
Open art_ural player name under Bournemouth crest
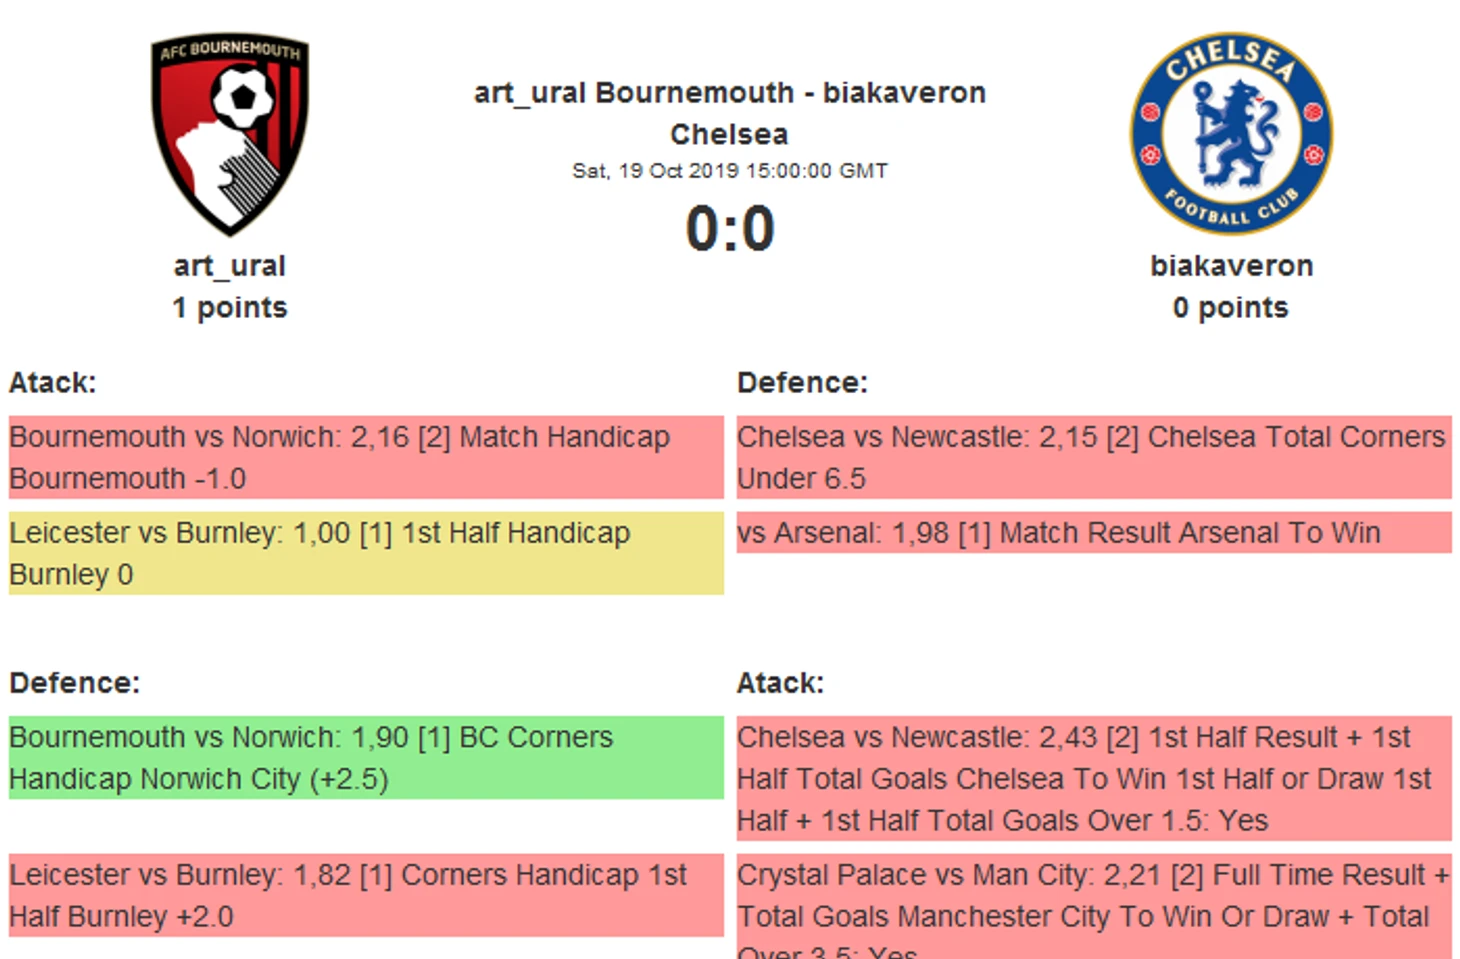coord(230,266)
